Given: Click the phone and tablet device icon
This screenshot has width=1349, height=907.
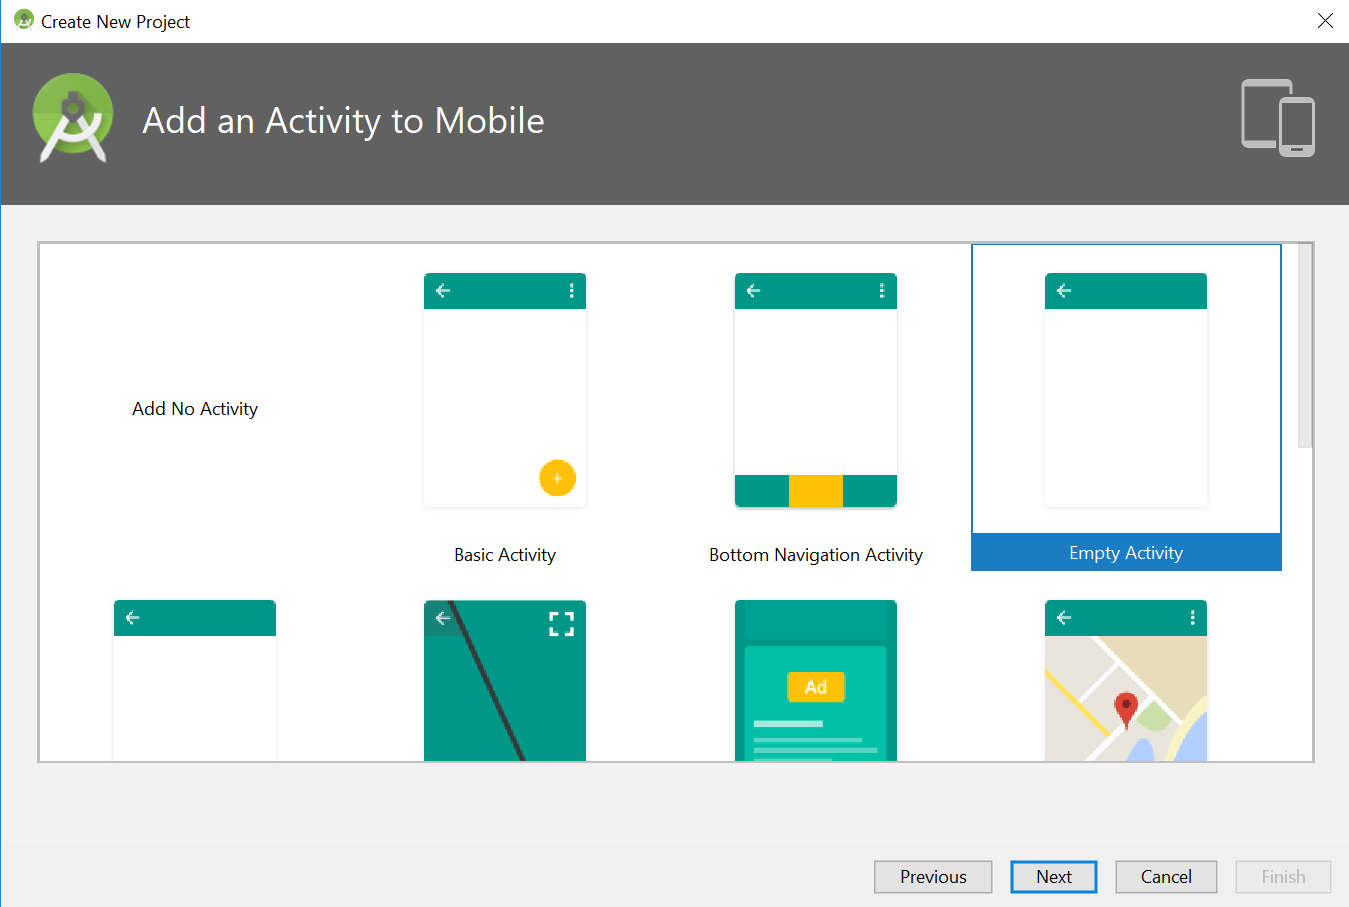Looking at the screenshot, I should point(1278,118).
